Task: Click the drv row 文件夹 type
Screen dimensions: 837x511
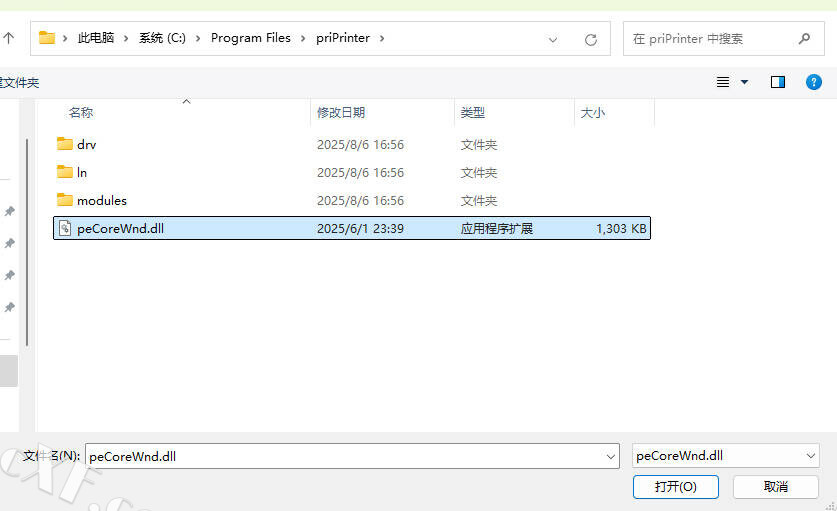Action: 479,145
